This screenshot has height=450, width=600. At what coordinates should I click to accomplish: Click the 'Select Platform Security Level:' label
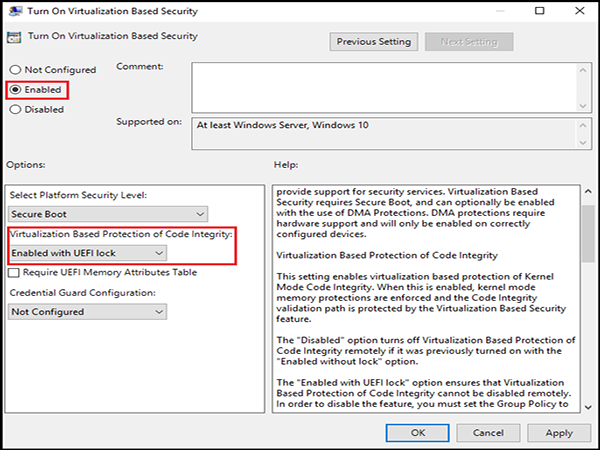click(78, 195)
